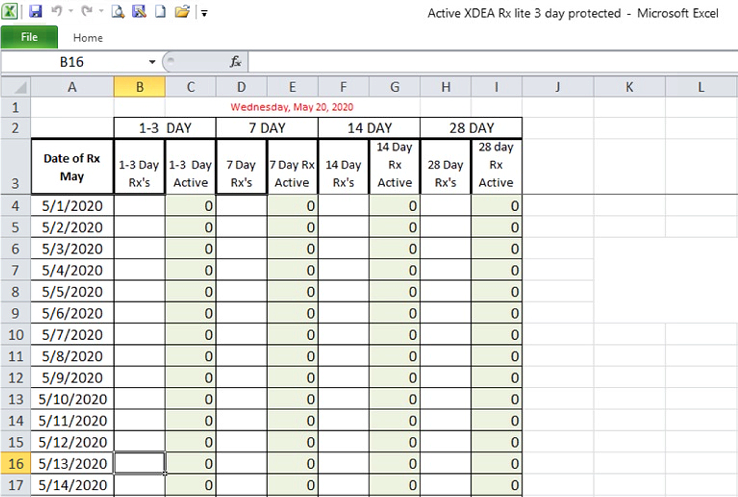Click the date cell 5/13/2020
Viewport: 738px width, 497px height.
(x=72, y=464)
